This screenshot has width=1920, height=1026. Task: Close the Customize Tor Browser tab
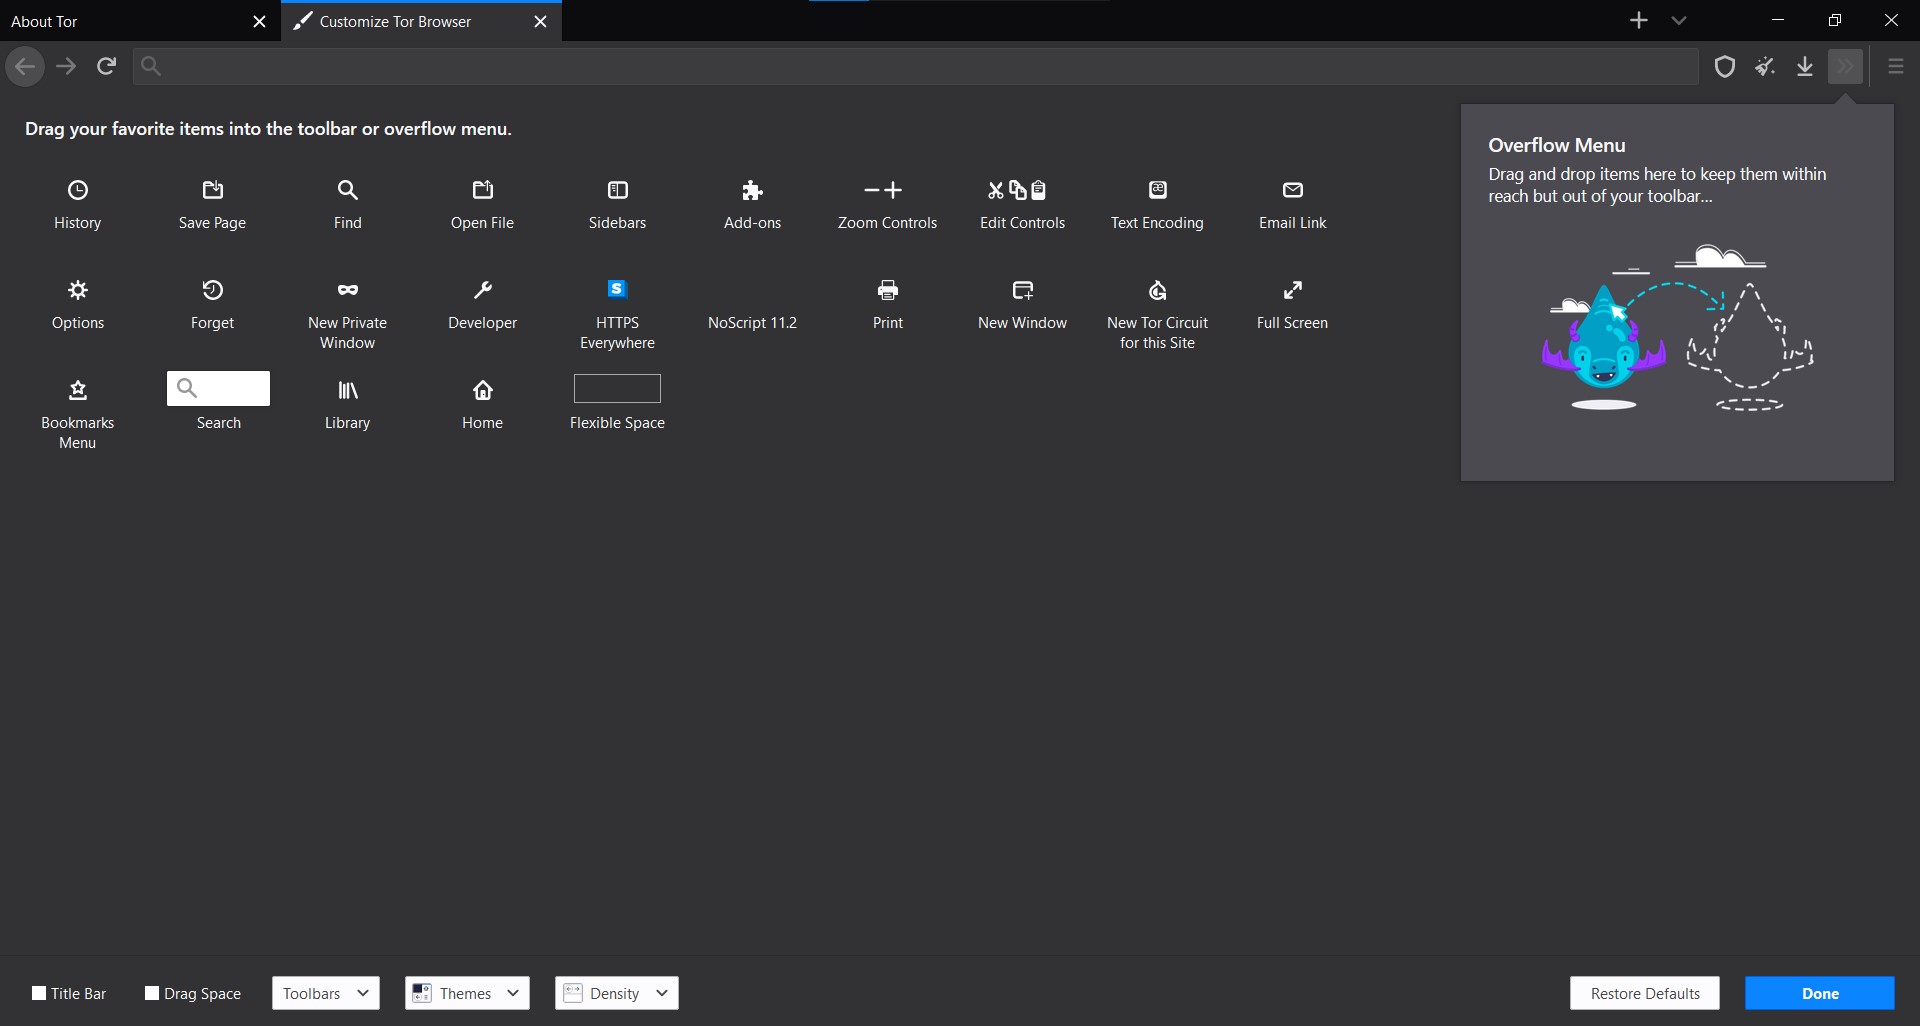540,21
